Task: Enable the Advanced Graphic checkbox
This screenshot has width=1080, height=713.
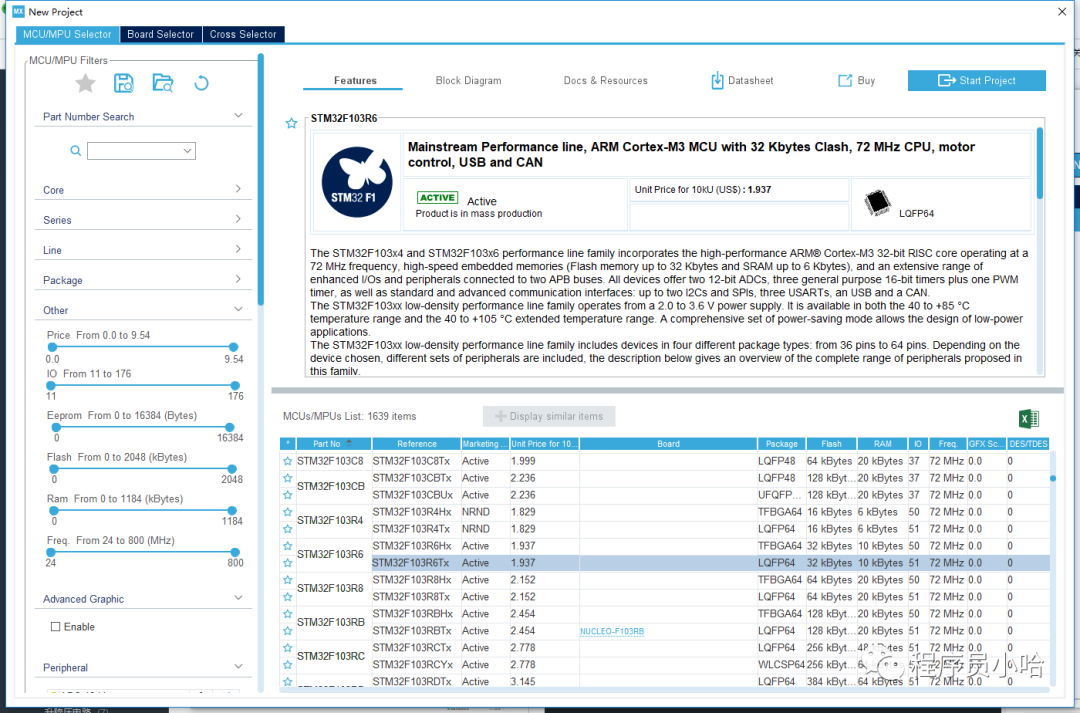Action: [x=56, y=627]
